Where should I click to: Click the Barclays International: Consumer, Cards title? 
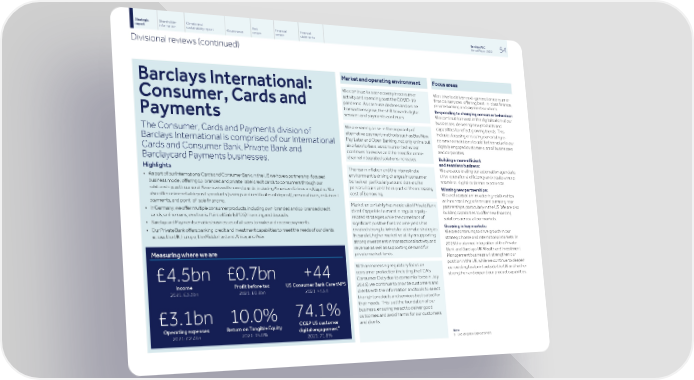pos(225,91)
